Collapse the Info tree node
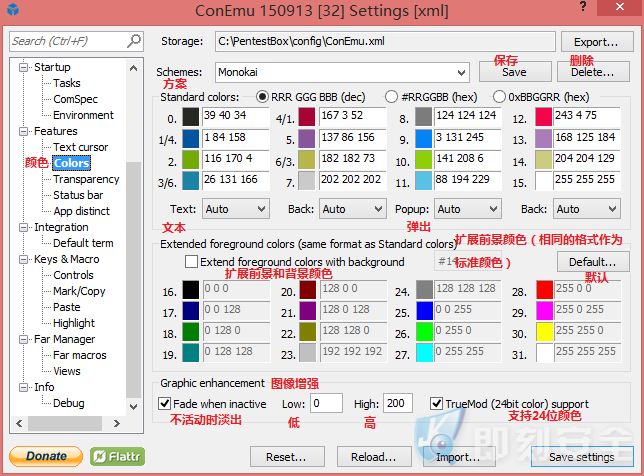 [x=24, y=387]
